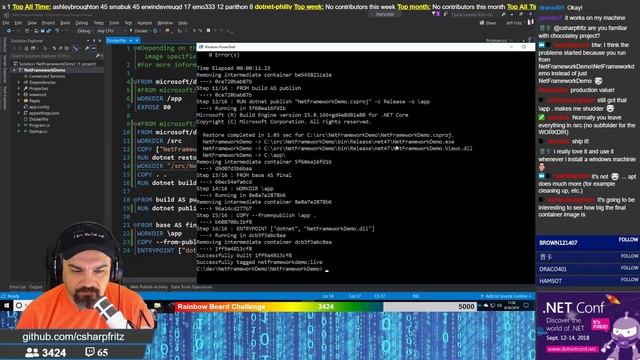
Task: Click the Save All toolbar icon
Action: [48, 31]
